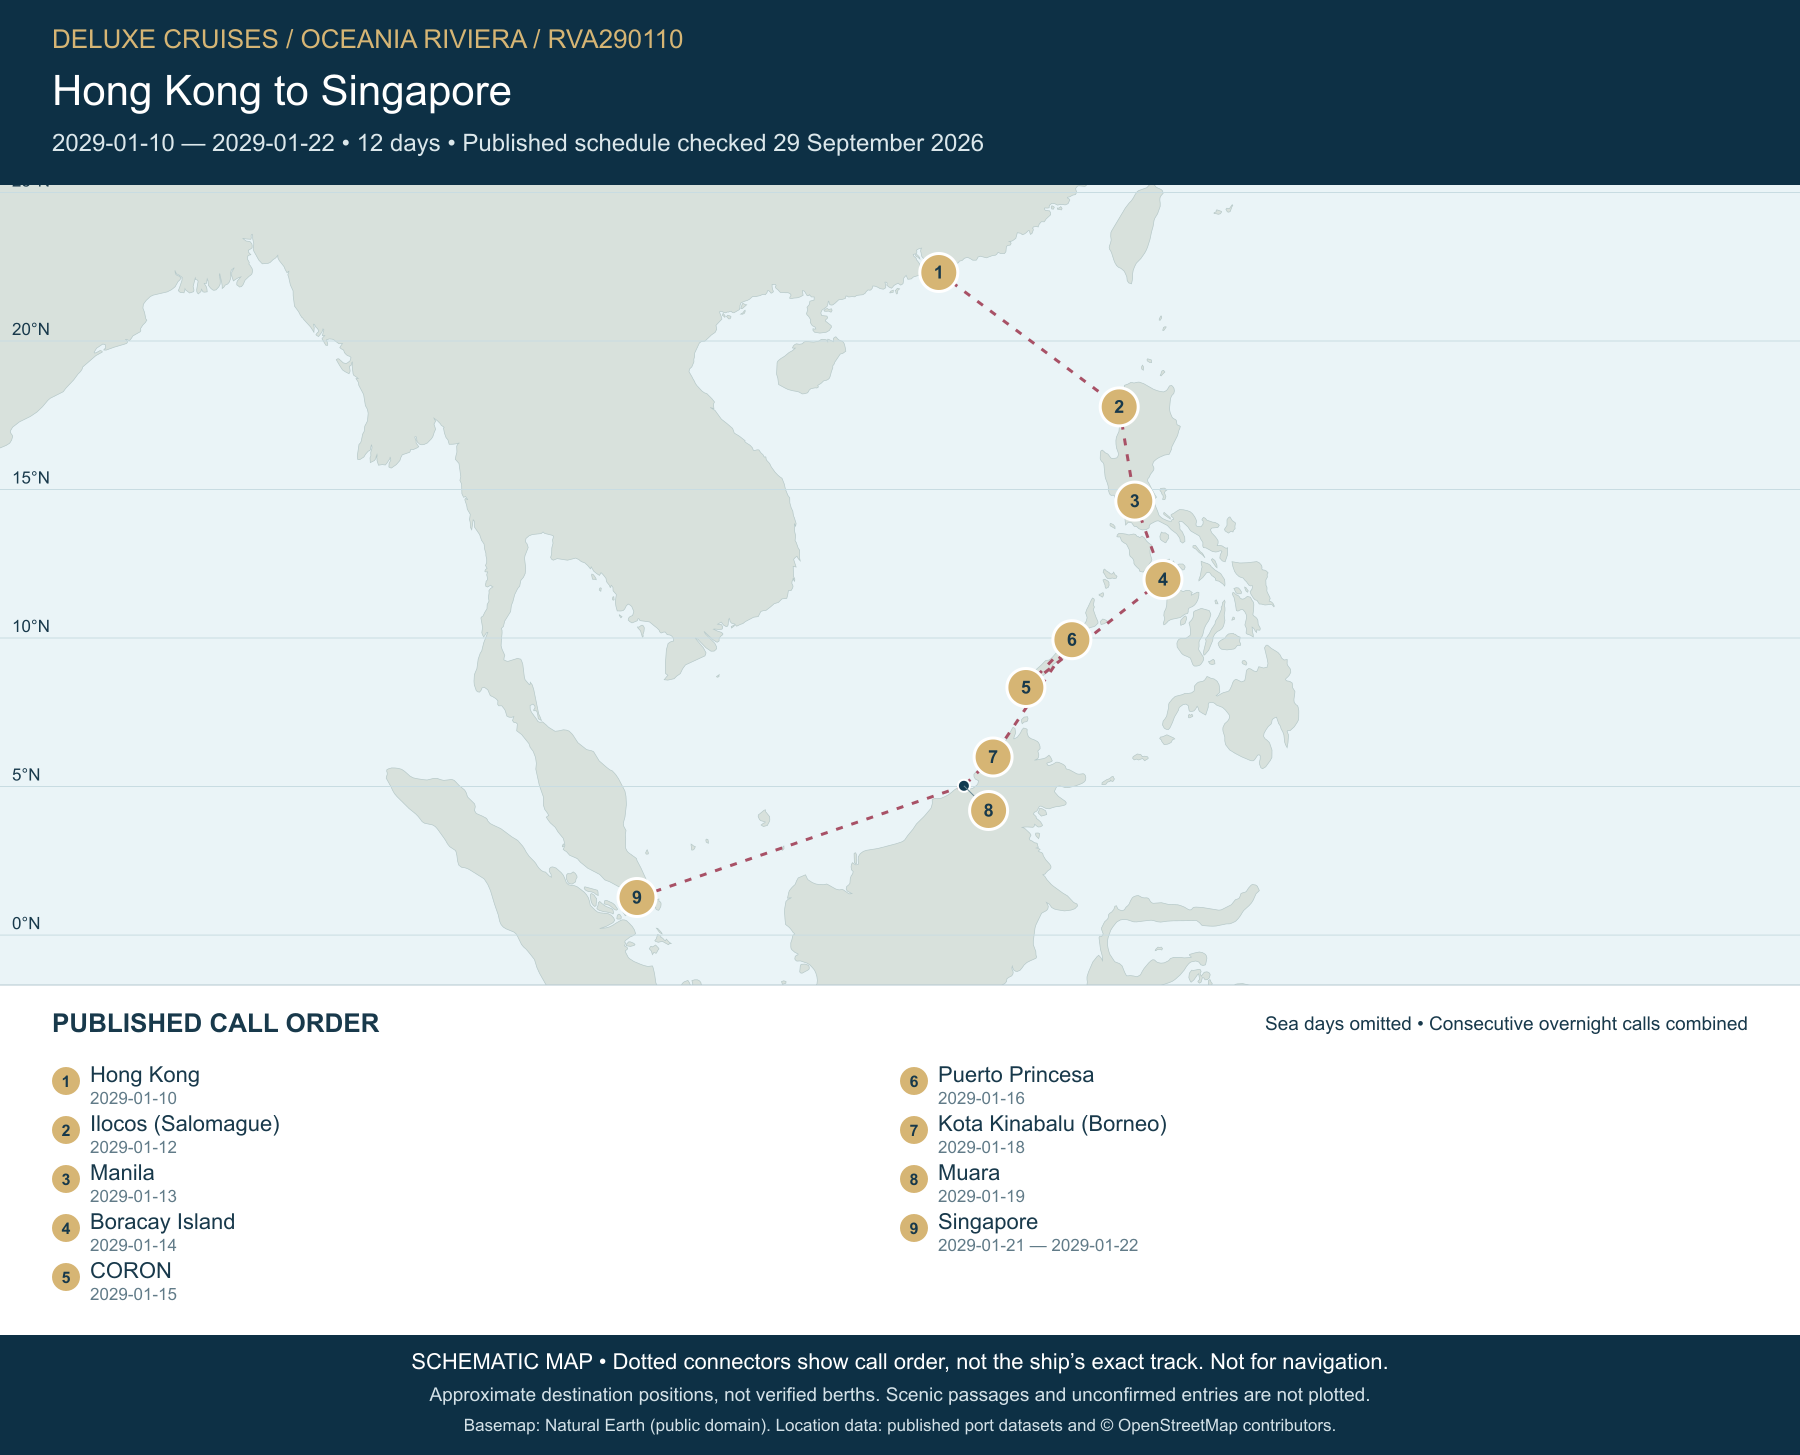
Task: Click the small dark dot beside marker 8
Action: (964, 786)
